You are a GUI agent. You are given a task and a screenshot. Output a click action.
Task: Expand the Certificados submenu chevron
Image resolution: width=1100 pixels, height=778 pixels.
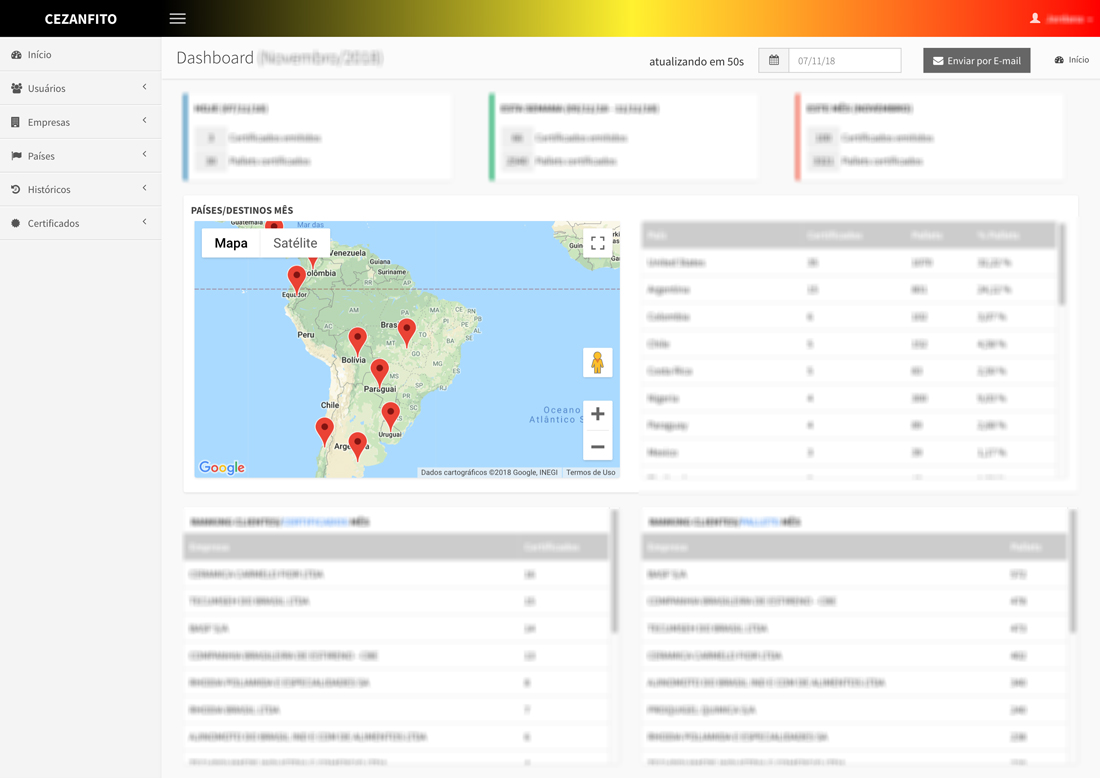[145, 222]
